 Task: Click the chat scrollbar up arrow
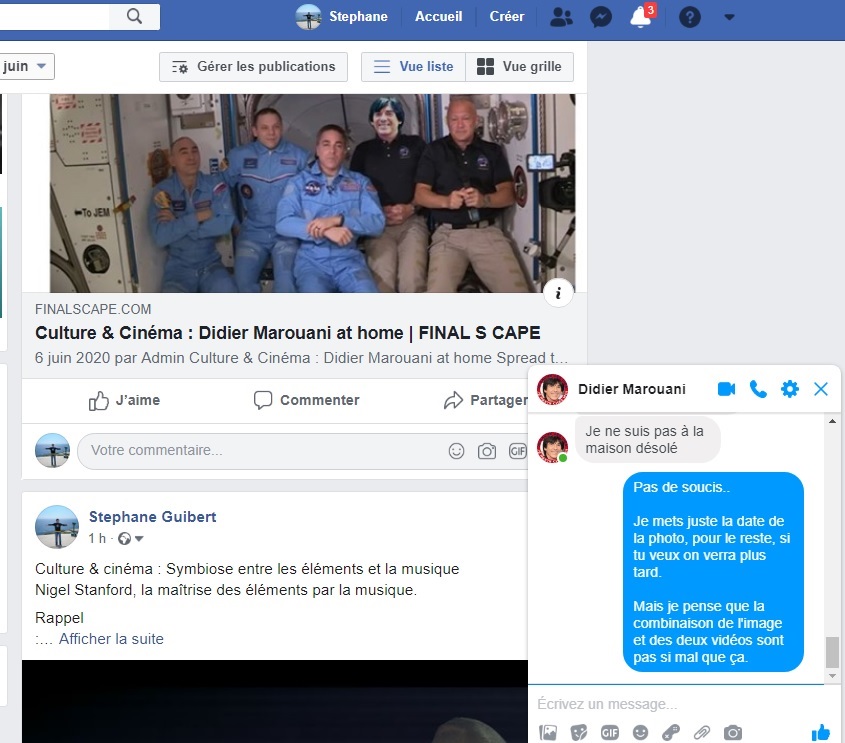(x=833, y=421)
